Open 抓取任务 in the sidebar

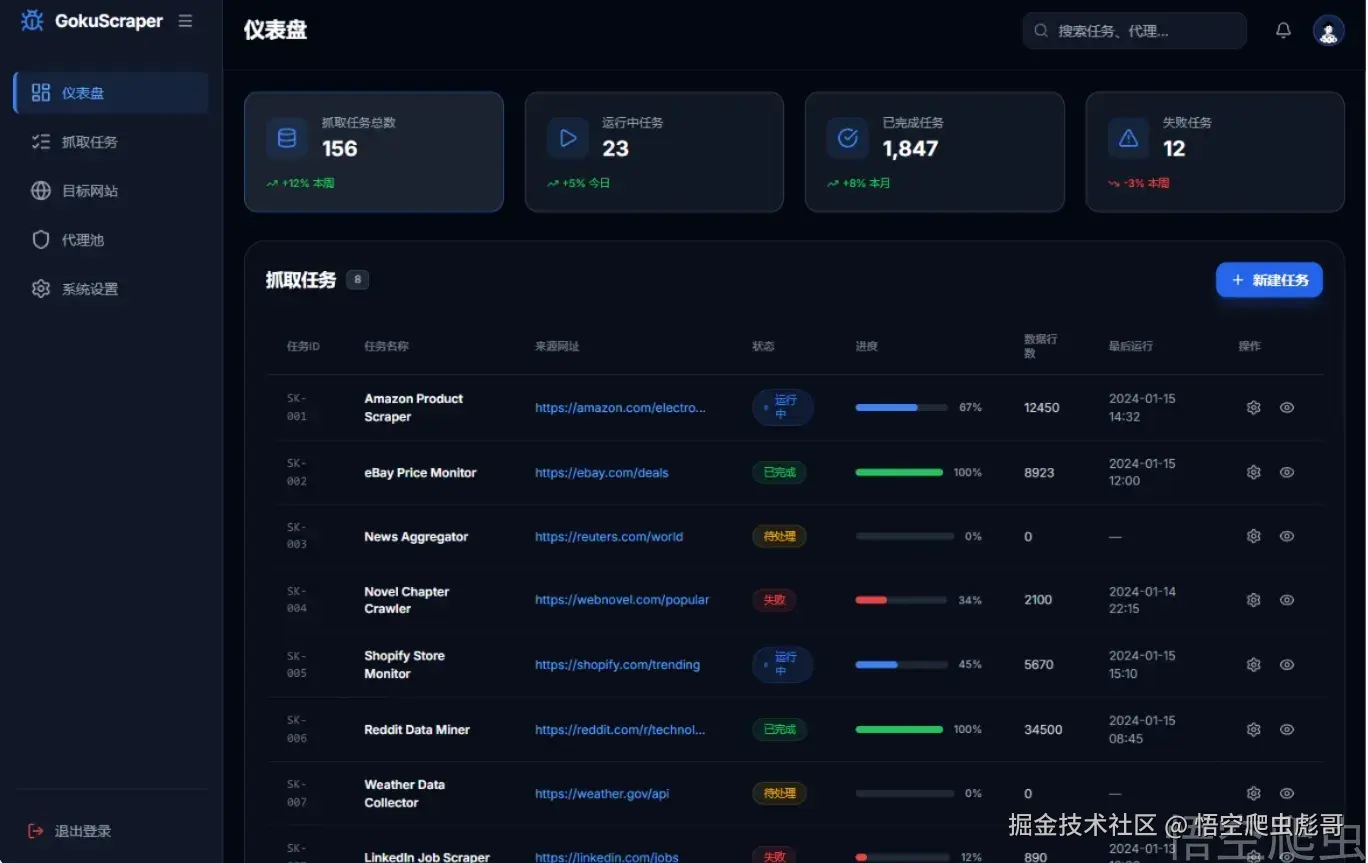click(111, 142)
